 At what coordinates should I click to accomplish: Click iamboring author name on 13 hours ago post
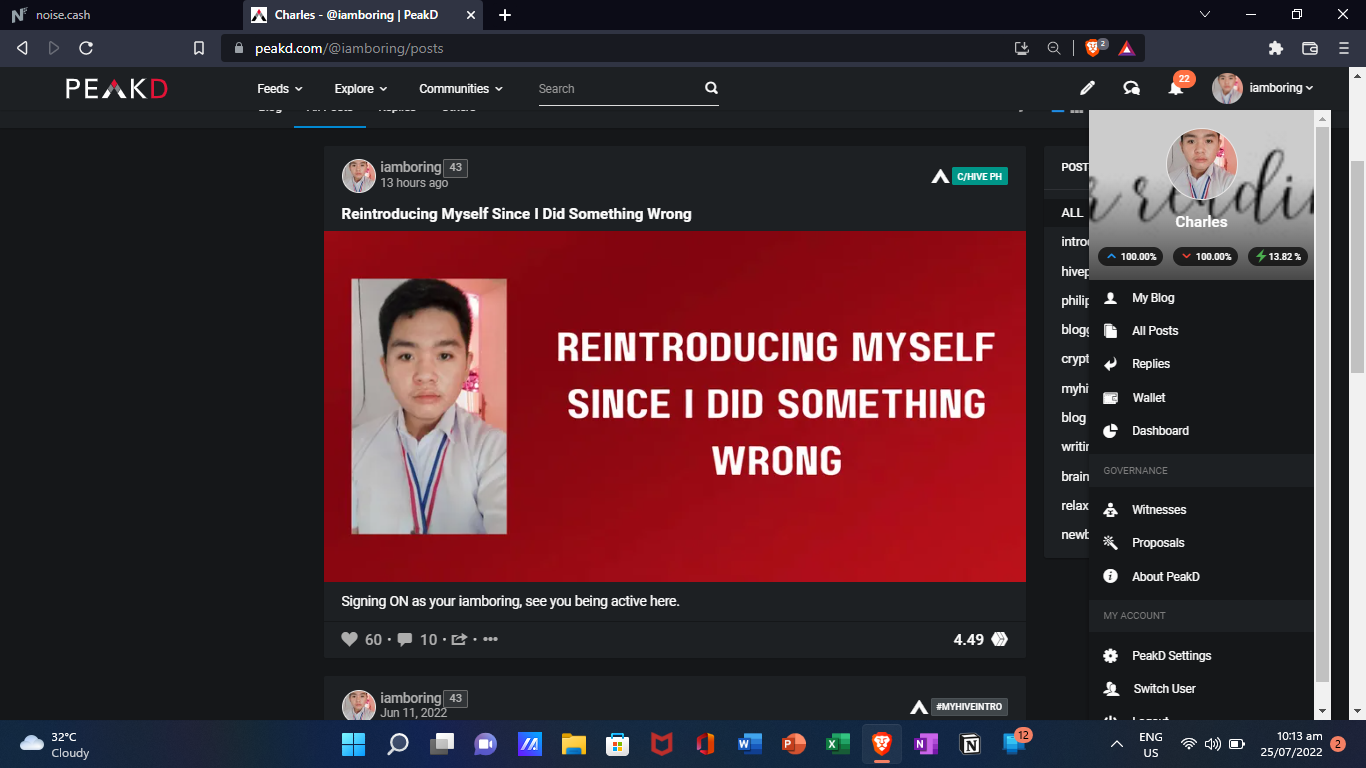[410, 168]
